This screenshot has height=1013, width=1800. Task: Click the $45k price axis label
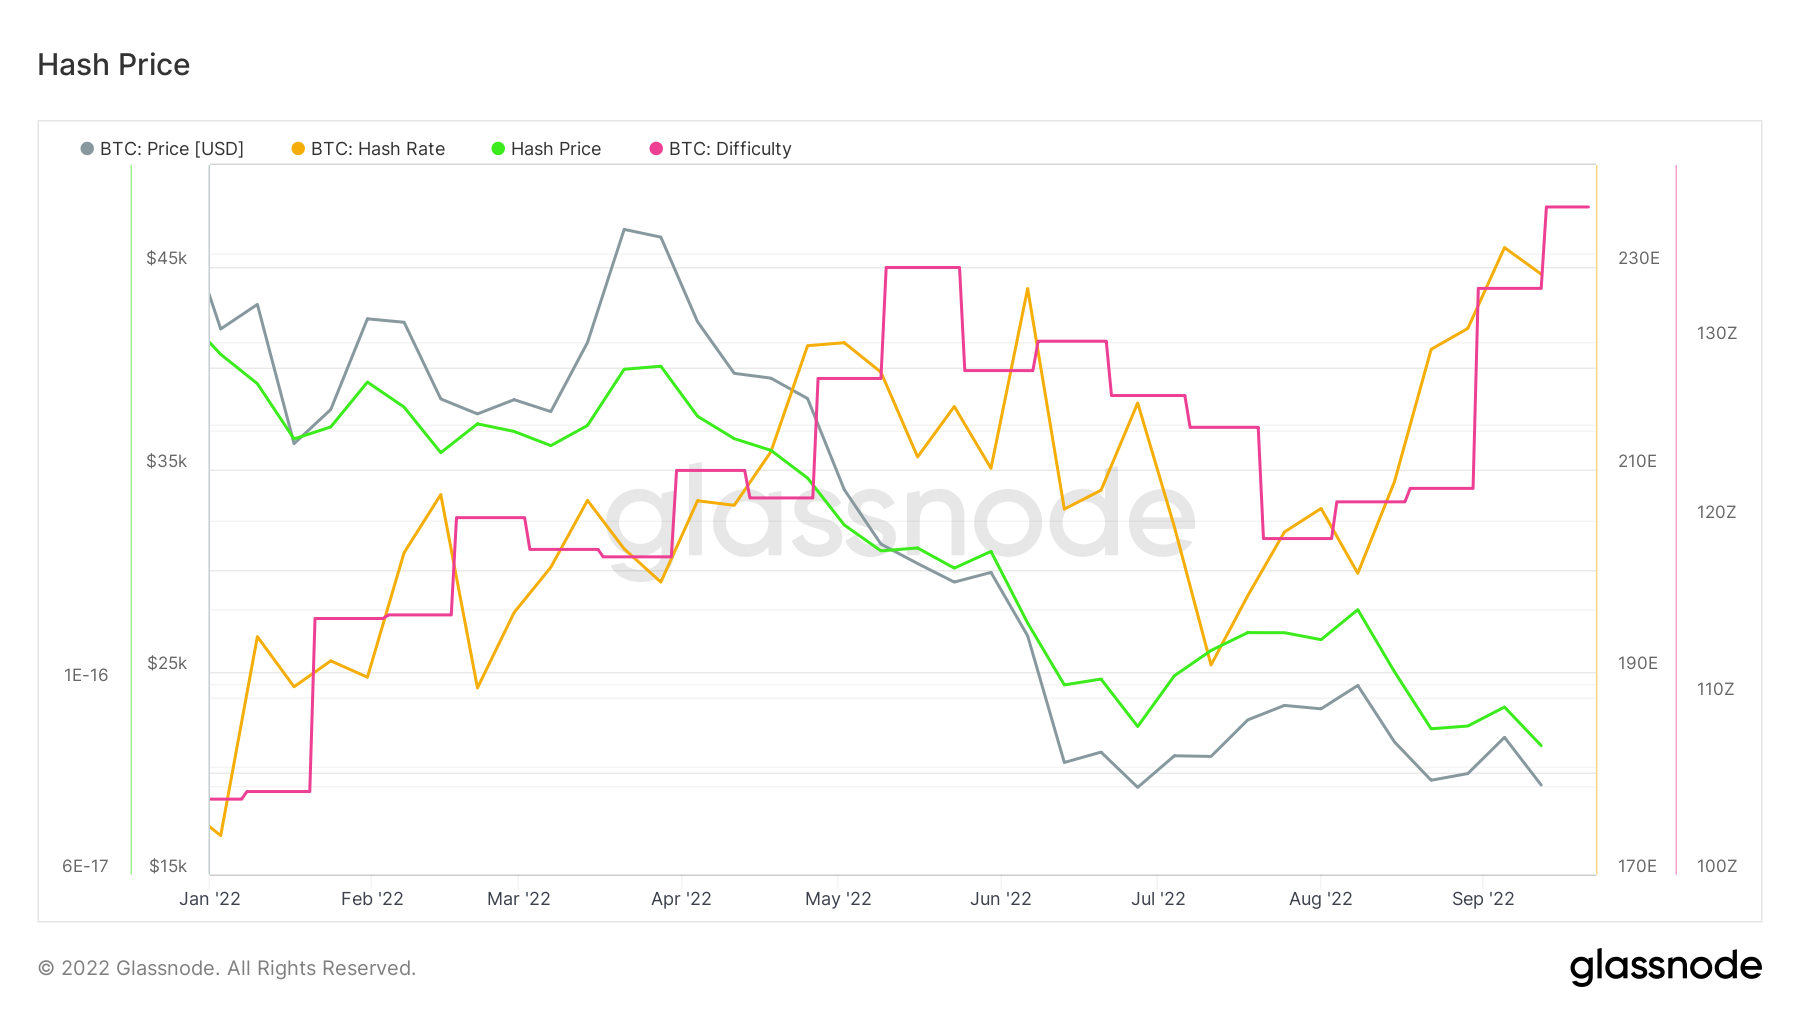[x=167, y=258]
